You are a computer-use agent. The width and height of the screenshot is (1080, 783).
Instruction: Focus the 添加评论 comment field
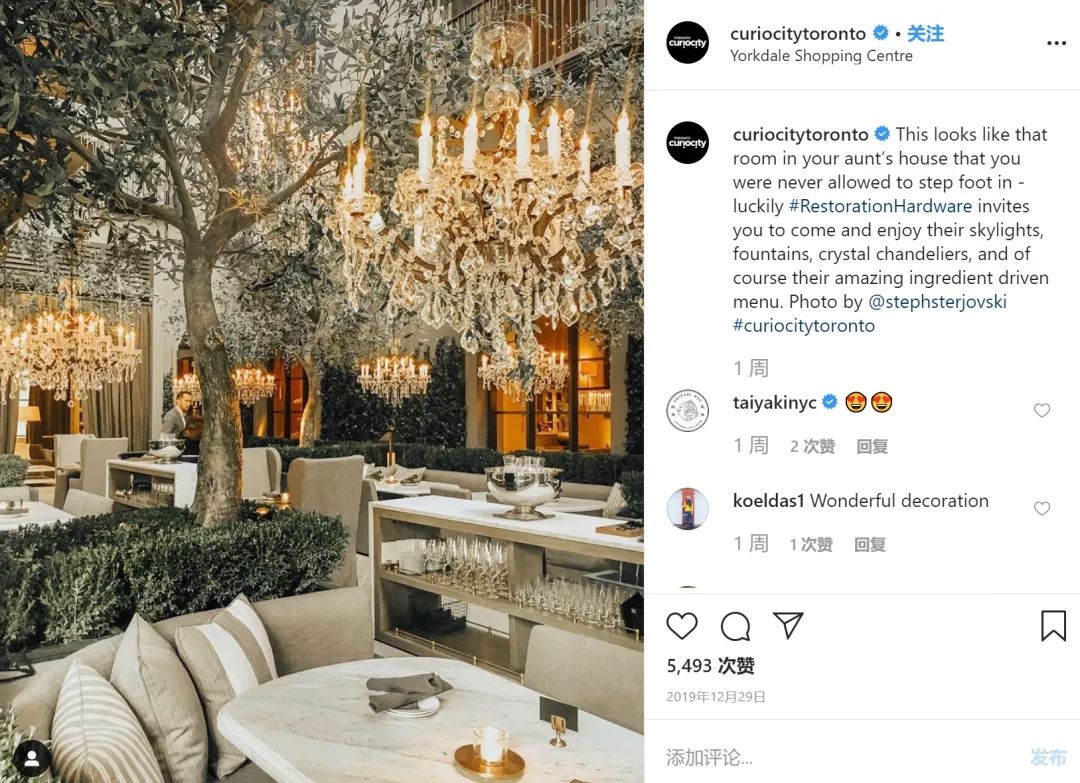(x=840, y=758)
